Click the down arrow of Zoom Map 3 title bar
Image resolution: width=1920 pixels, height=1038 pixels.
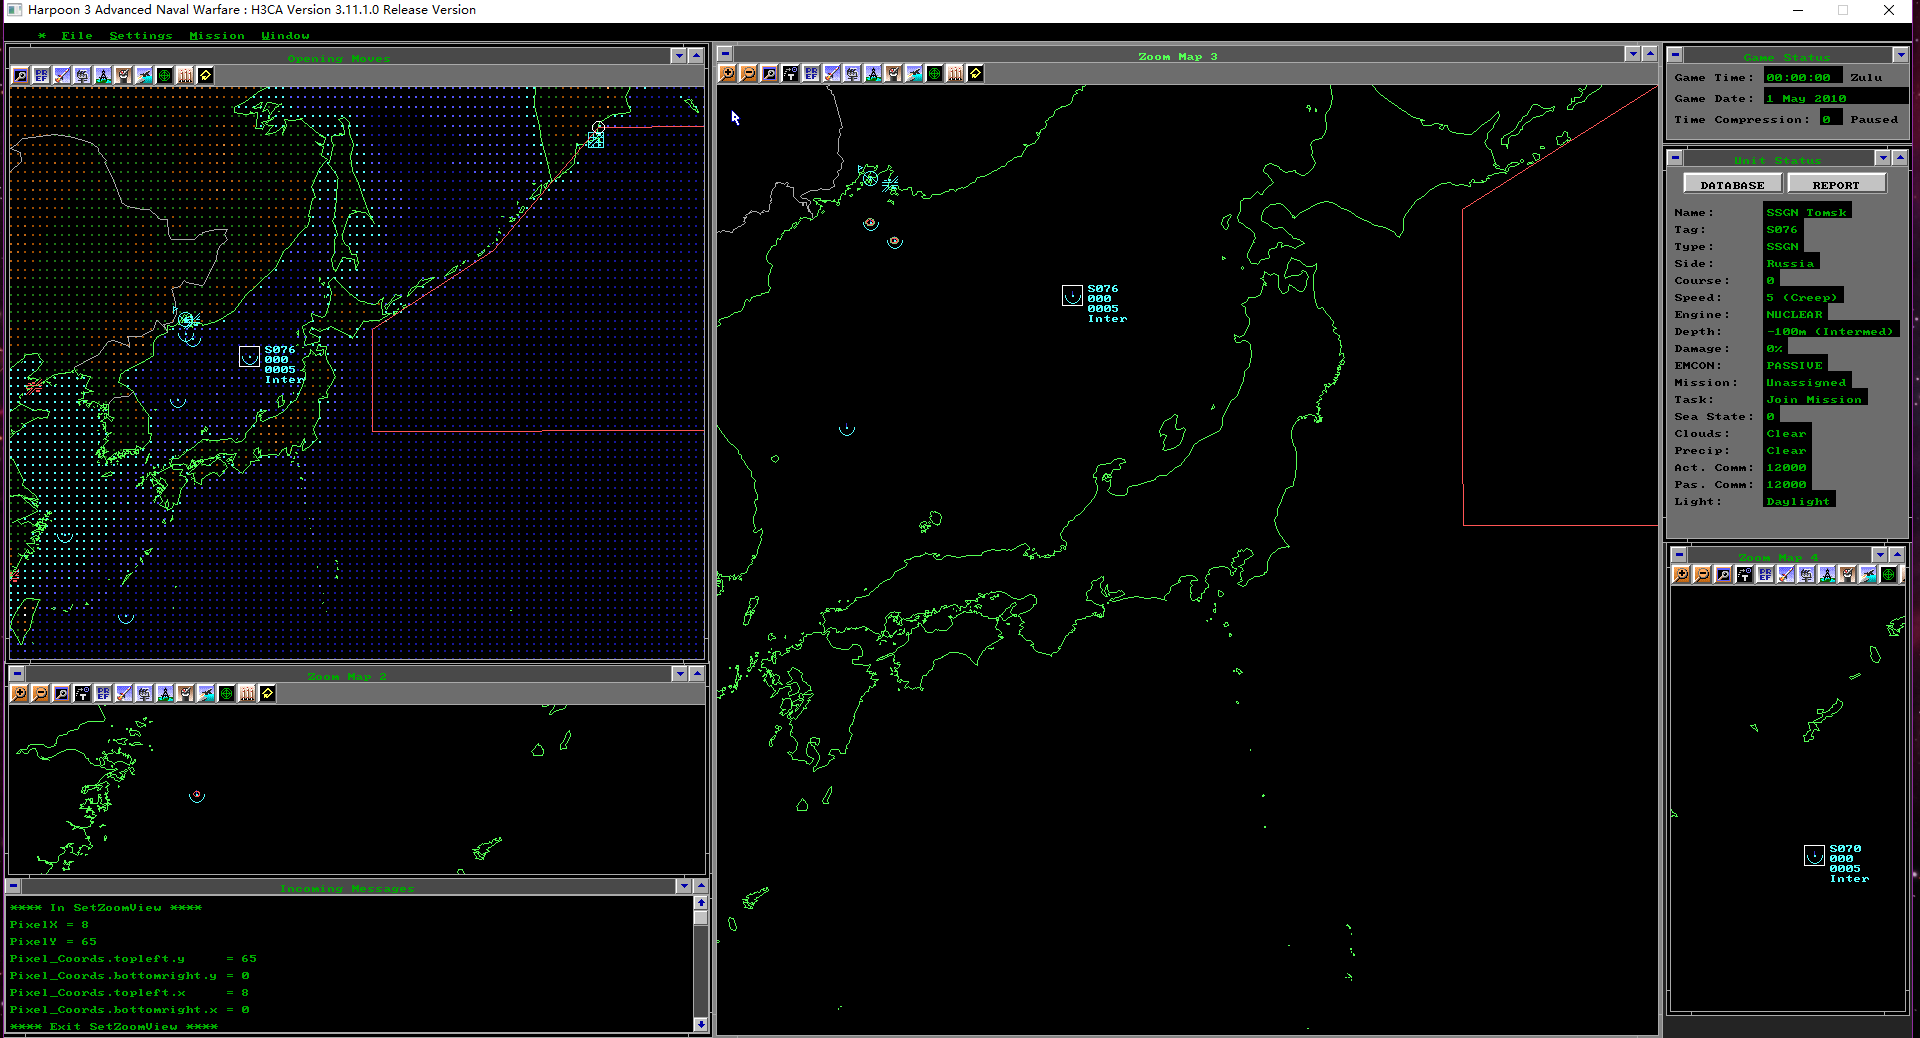point(1633,54)
